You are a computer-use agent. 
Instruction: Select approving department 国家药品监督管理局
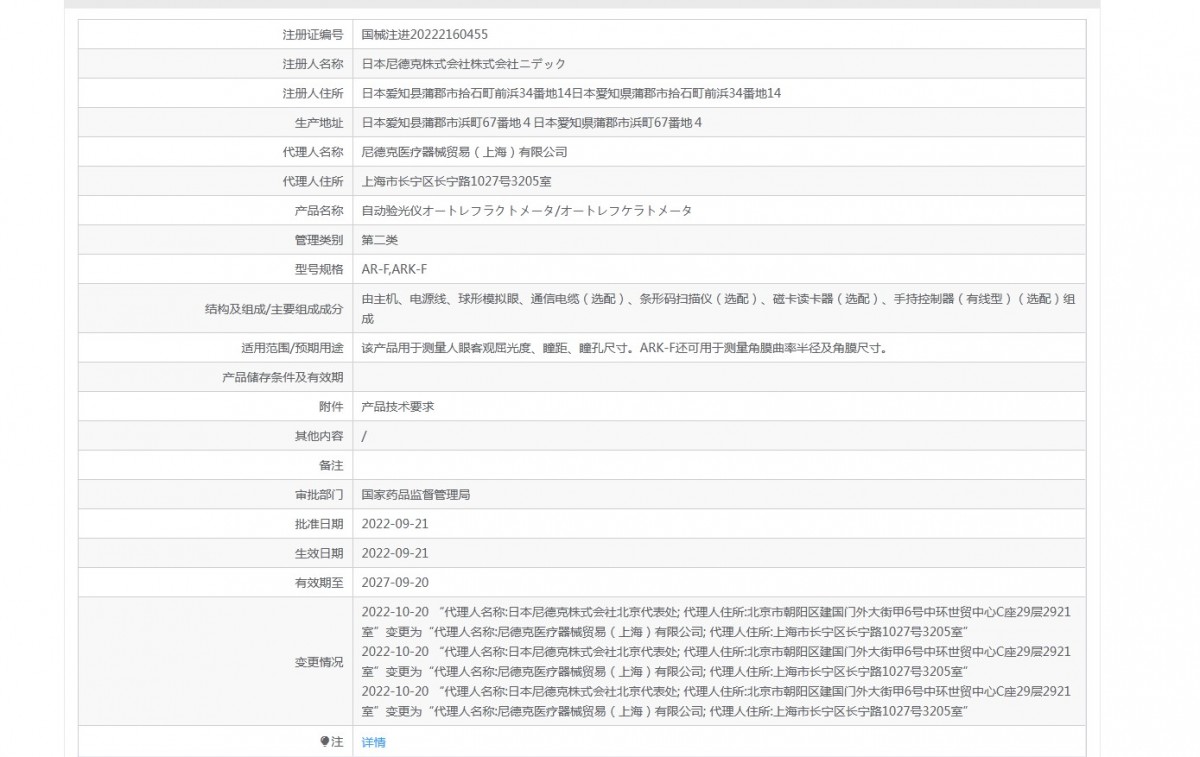pos(415,495)
